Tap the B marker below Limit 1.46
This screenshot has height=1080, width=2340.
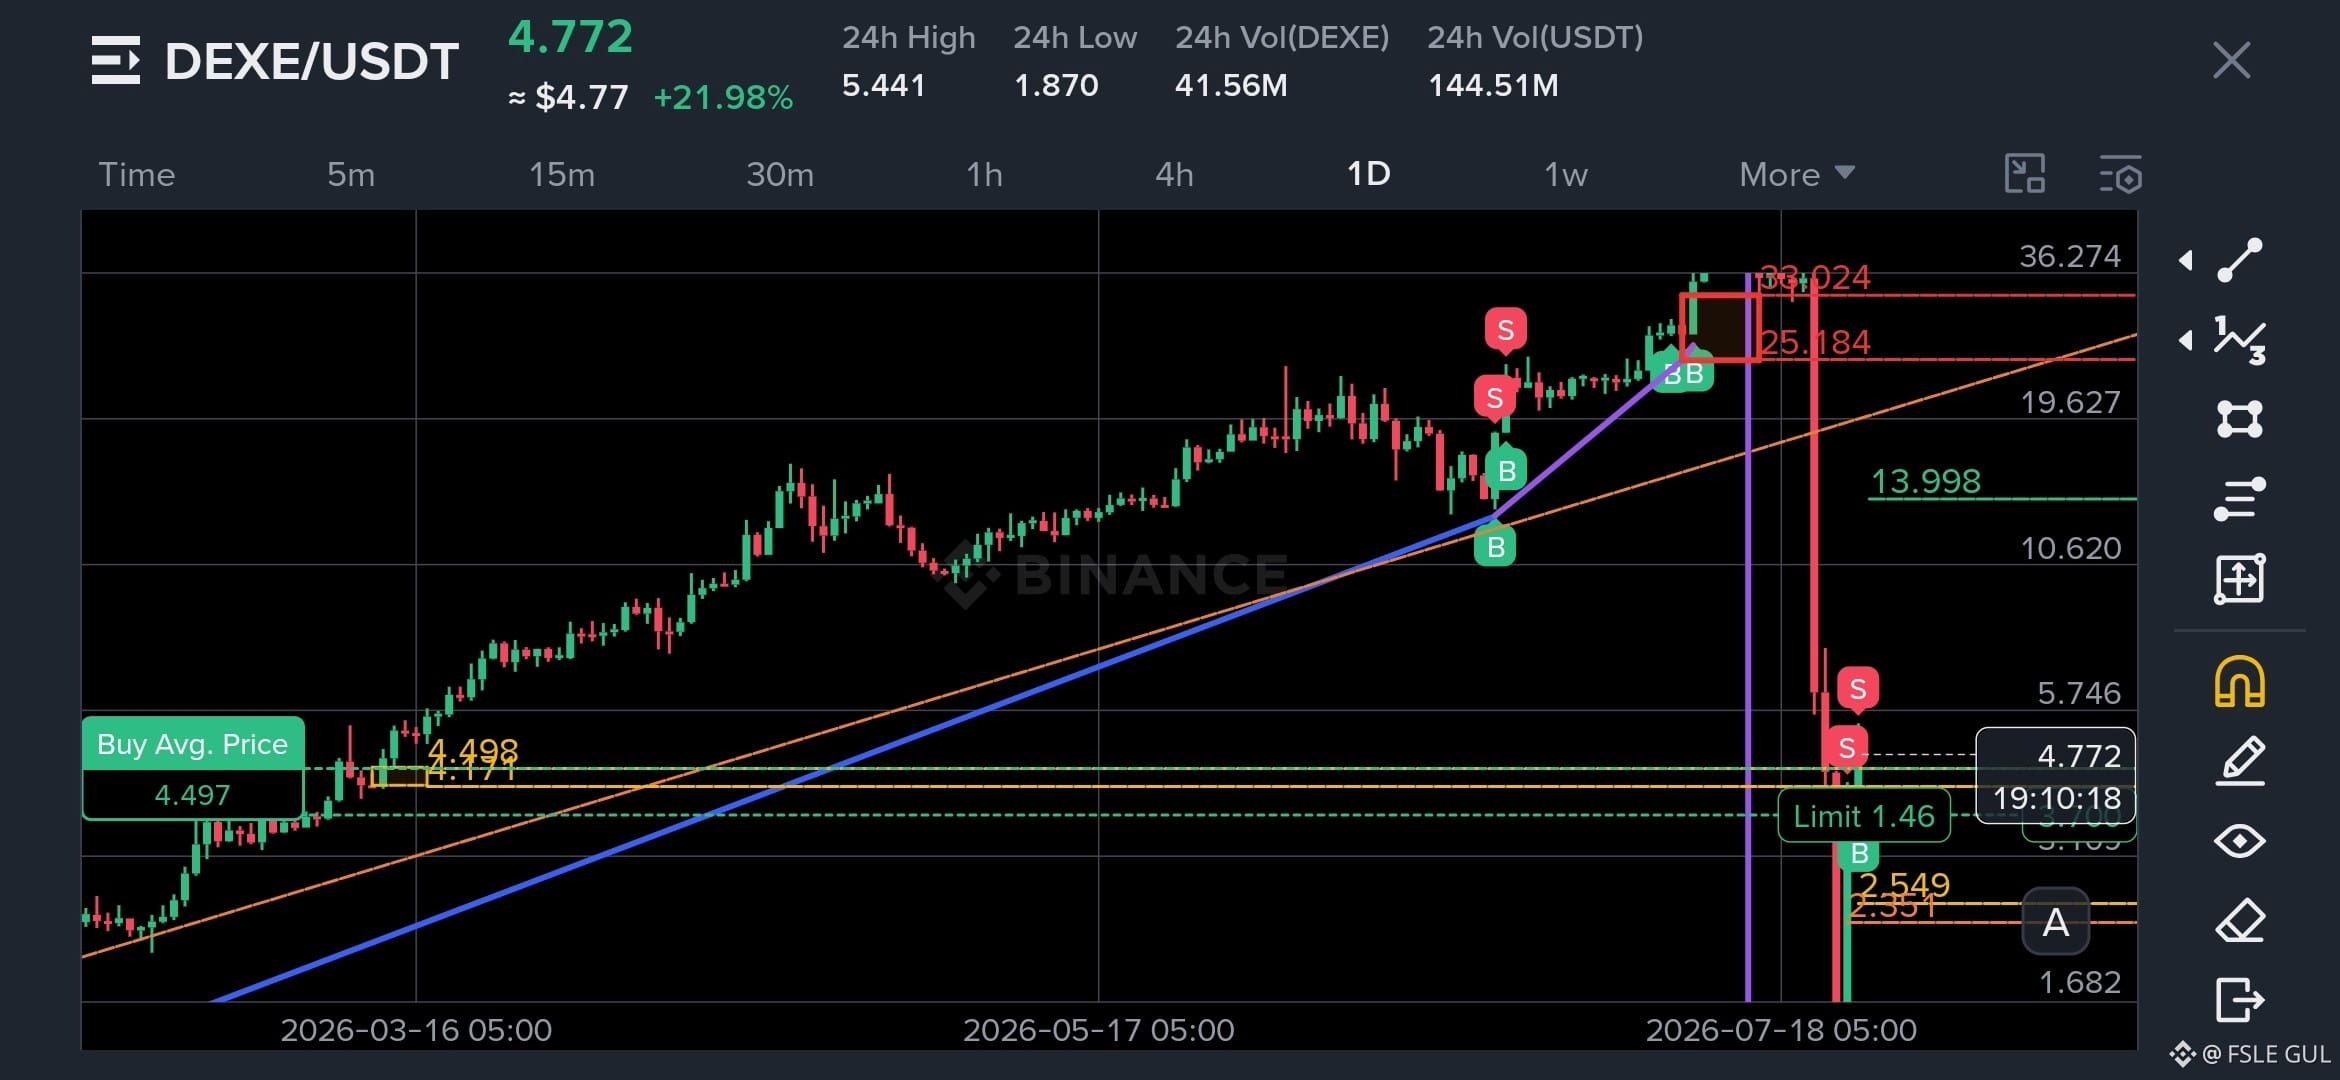(1859, 854)
